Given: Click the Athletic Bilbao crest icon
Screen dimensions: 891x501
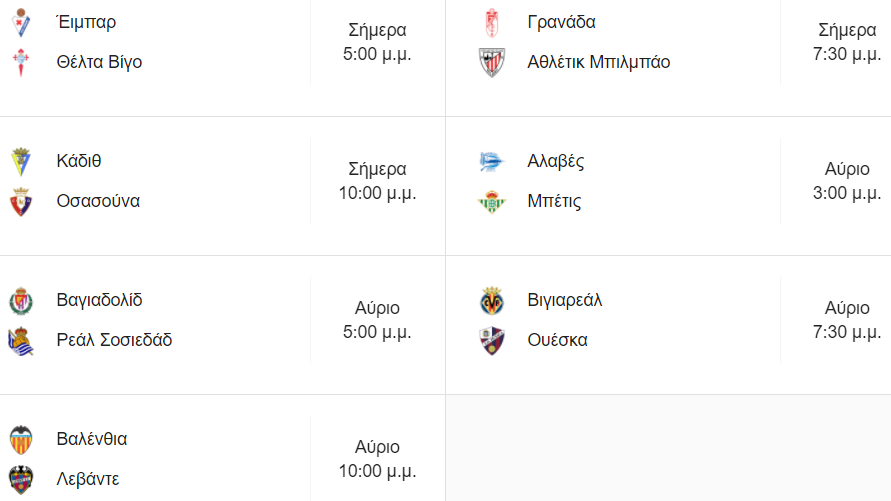Looking at the screenshot, I should [491, 62].
